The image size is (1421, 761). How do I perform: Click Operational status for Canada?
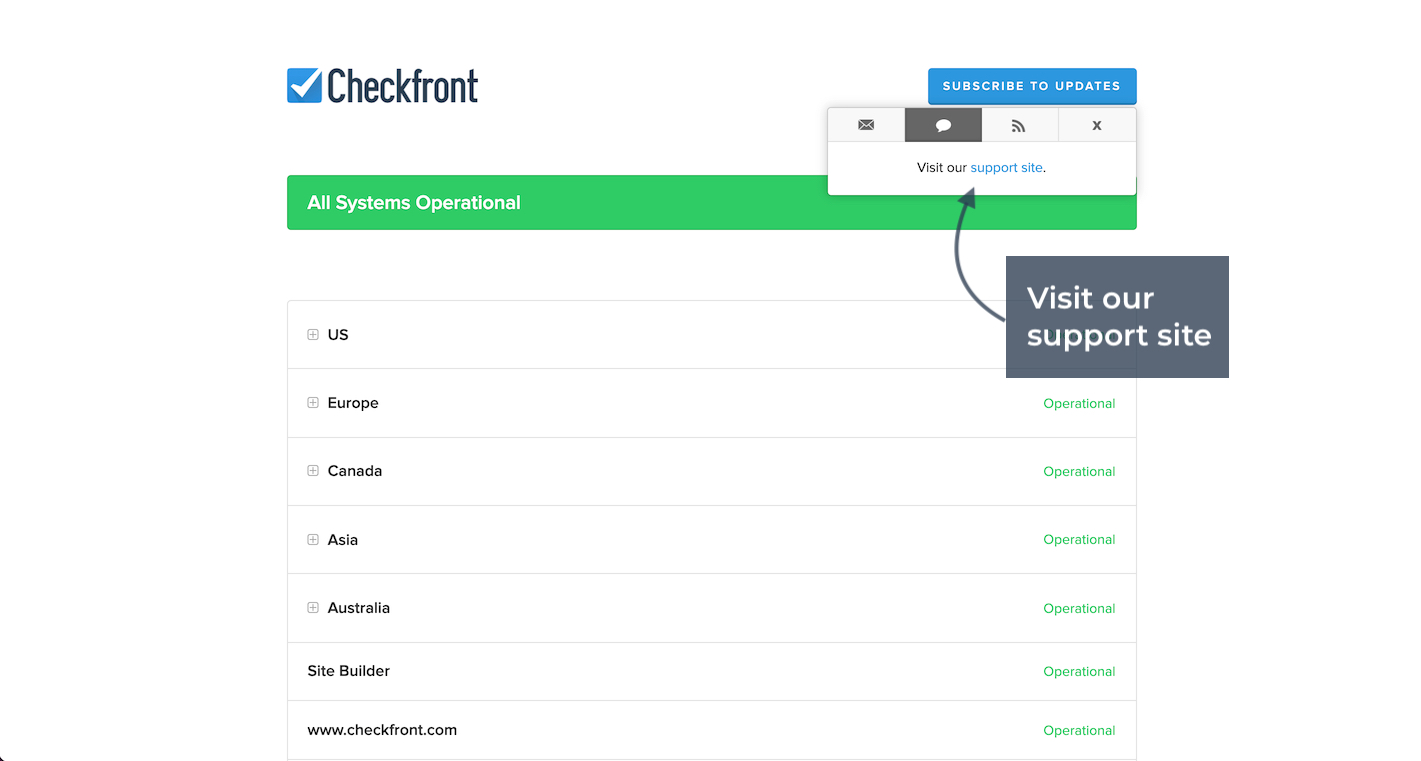(x=1079, y=472)
